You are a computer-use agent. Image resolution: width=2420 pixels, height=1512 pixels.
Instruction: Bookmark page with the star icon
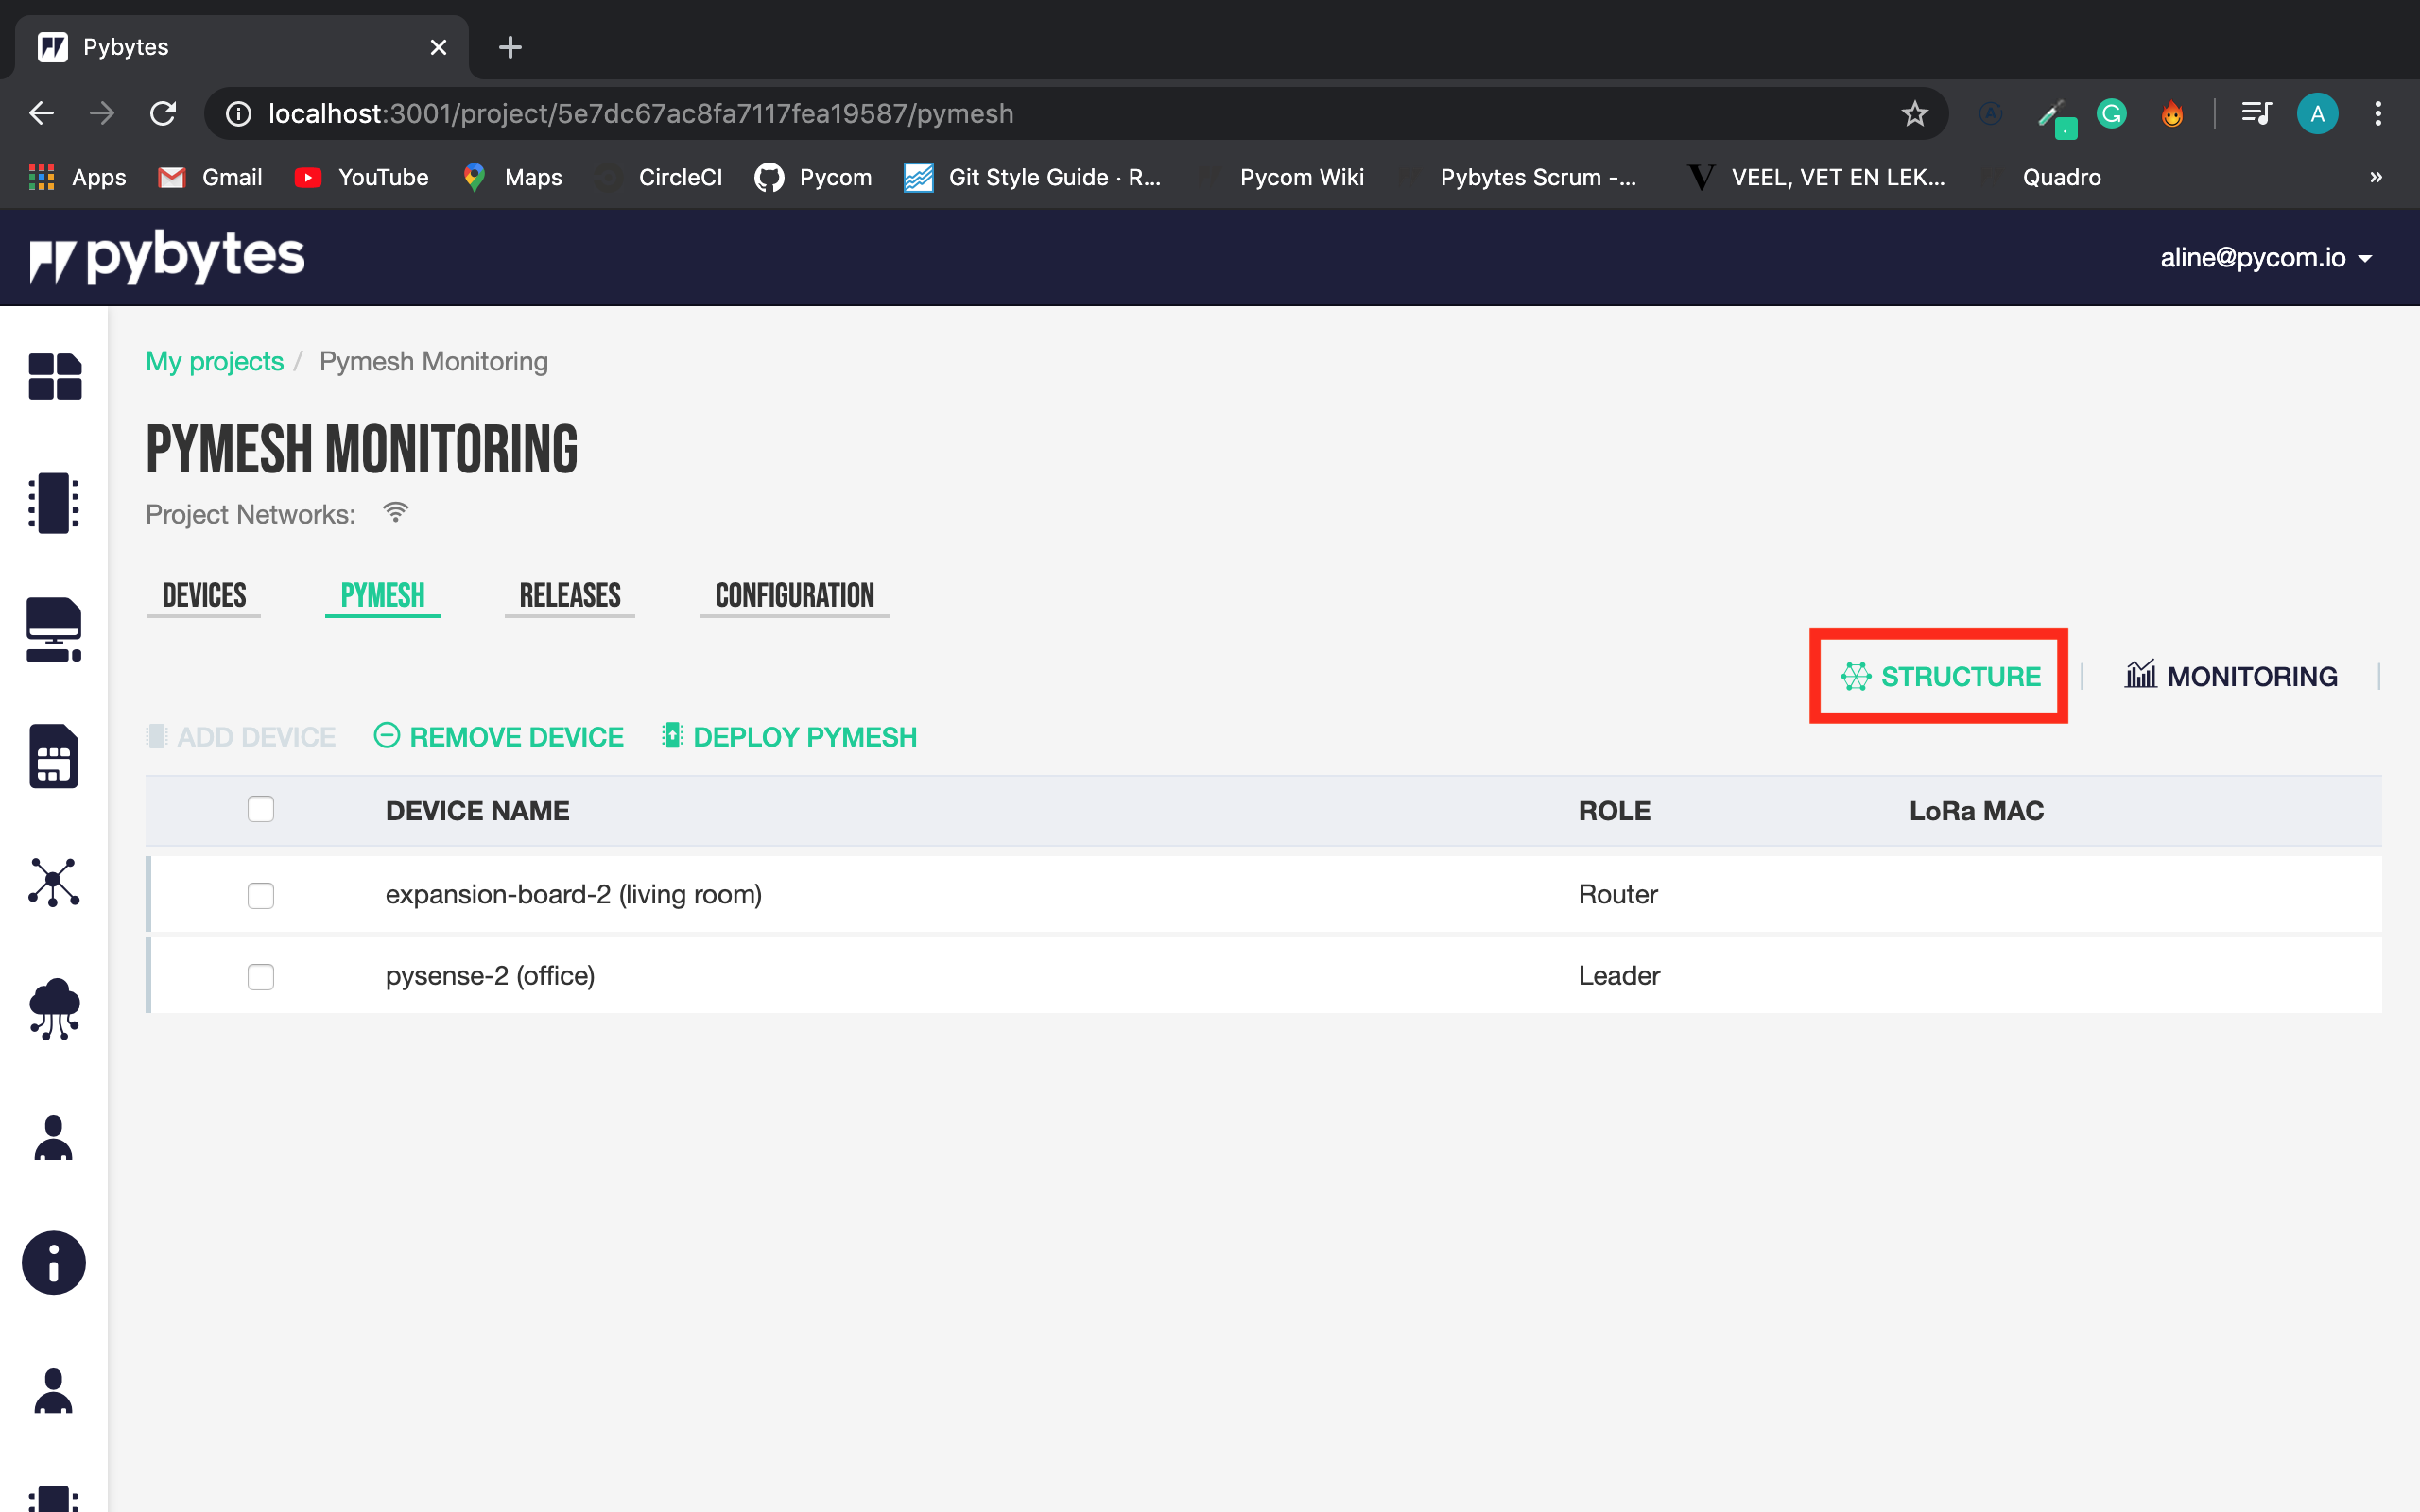coord(1914,114)
